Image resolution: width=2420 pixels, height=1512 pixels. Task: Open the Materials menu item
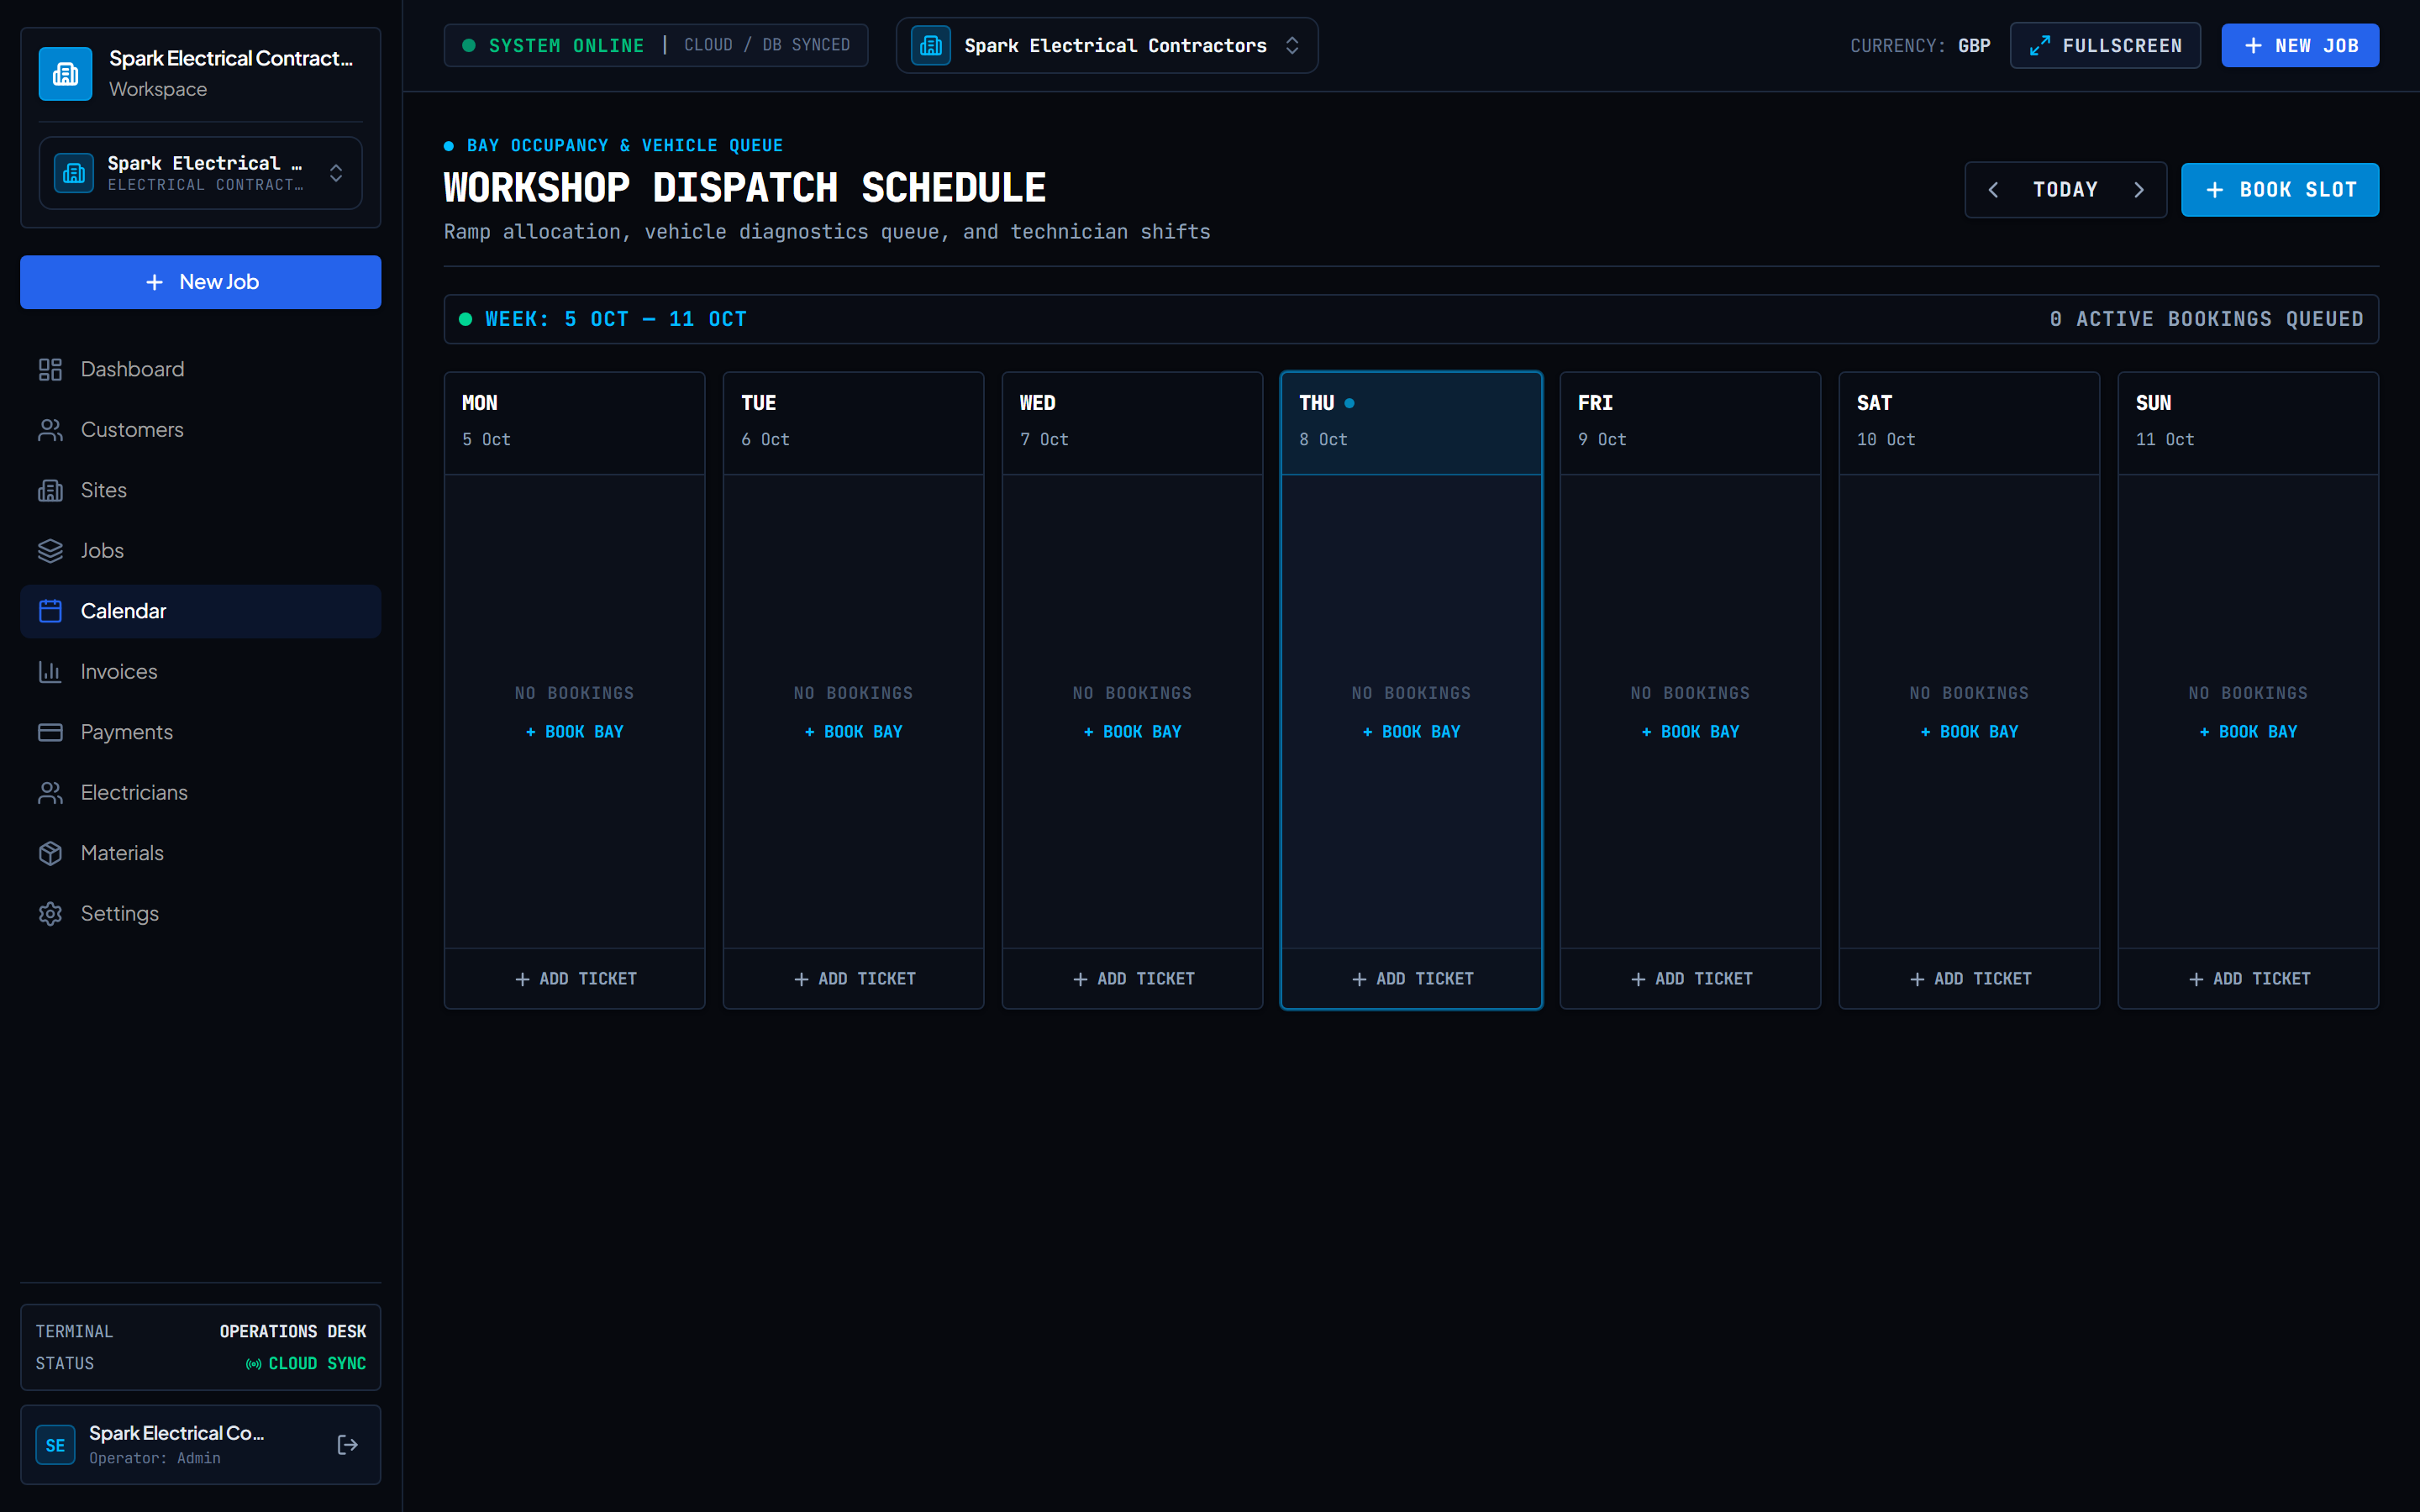click(200, 853)
